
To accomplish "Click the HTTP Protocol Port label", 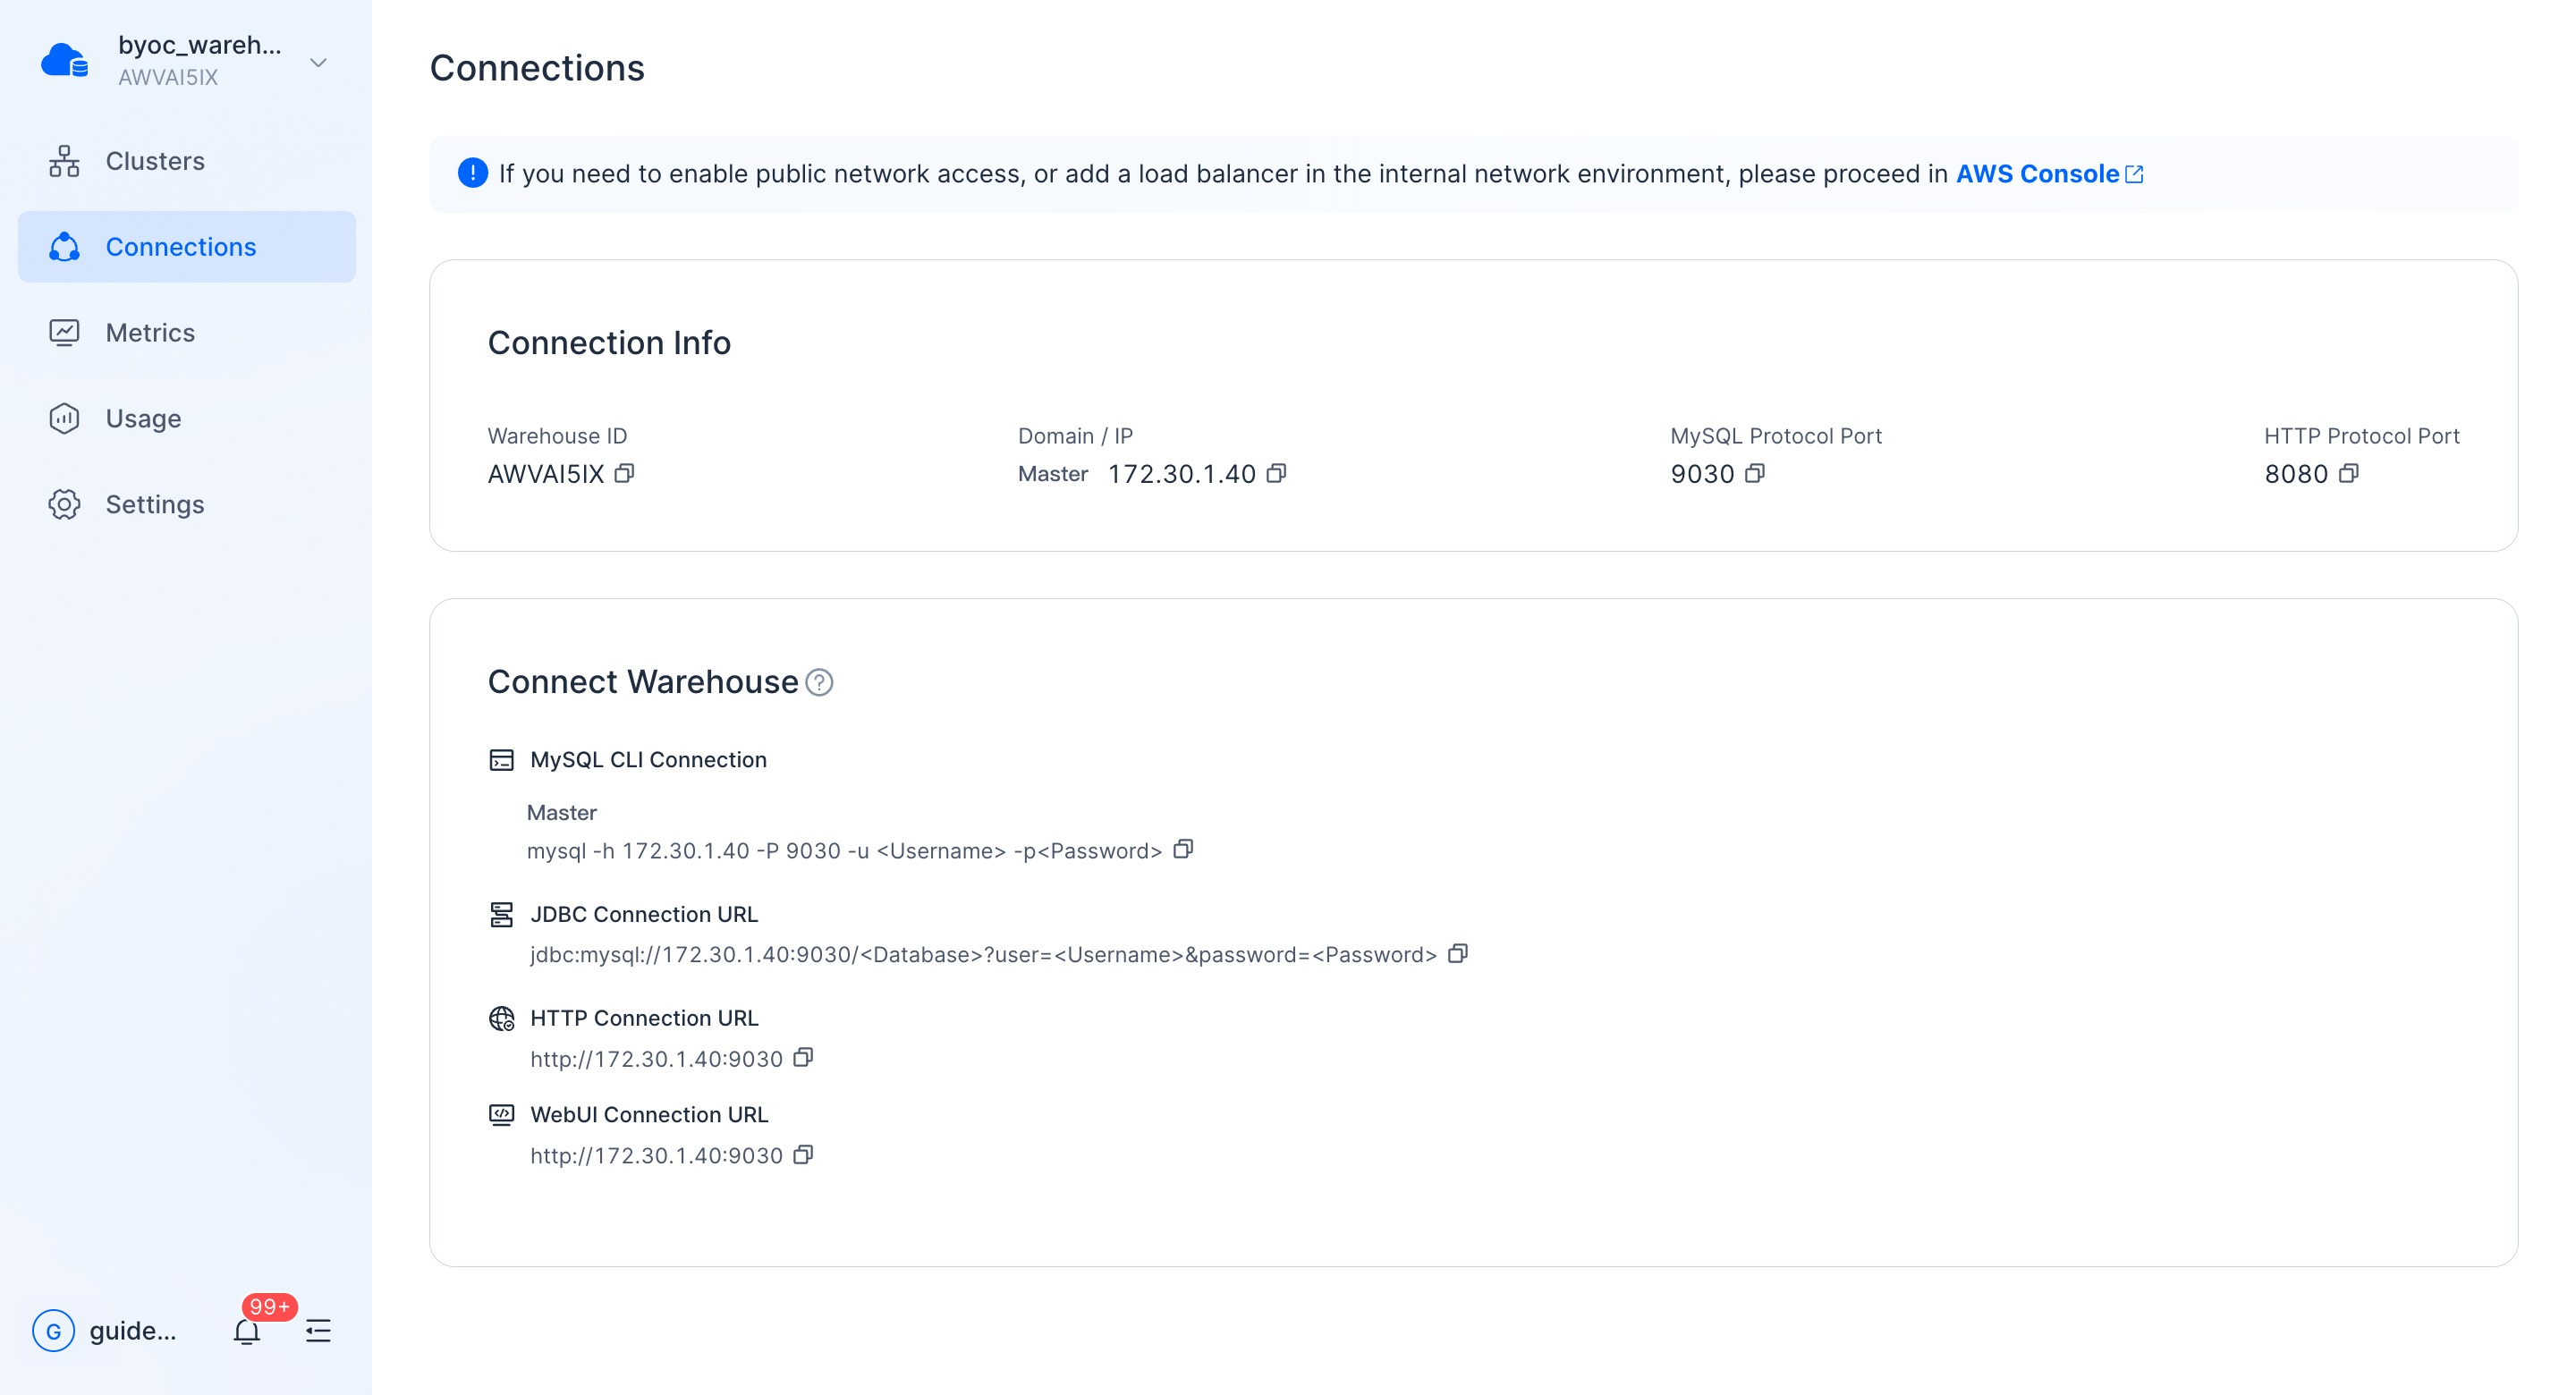I will point(2362,436).
